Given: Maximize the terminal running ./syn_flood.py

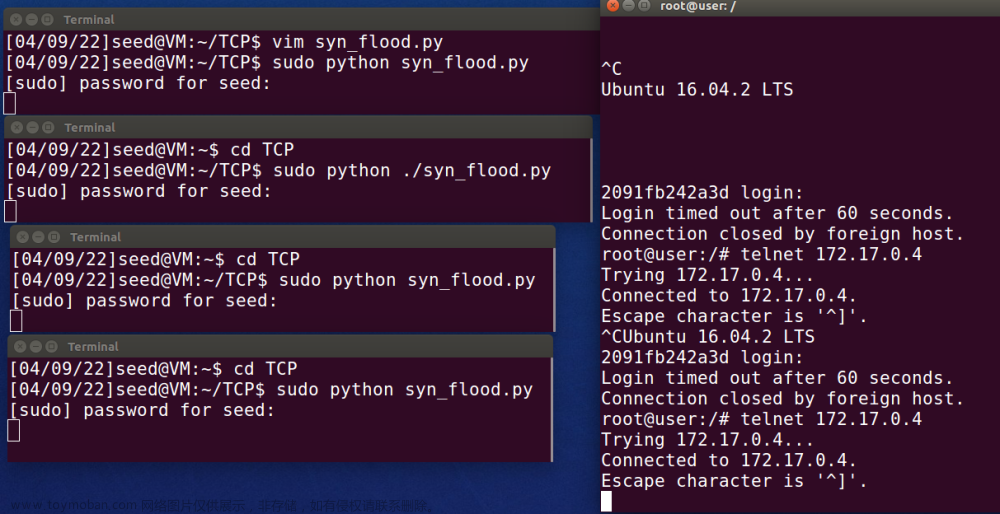Looking at the screenshot, I should pyautogui.click(x=48, y=128).
